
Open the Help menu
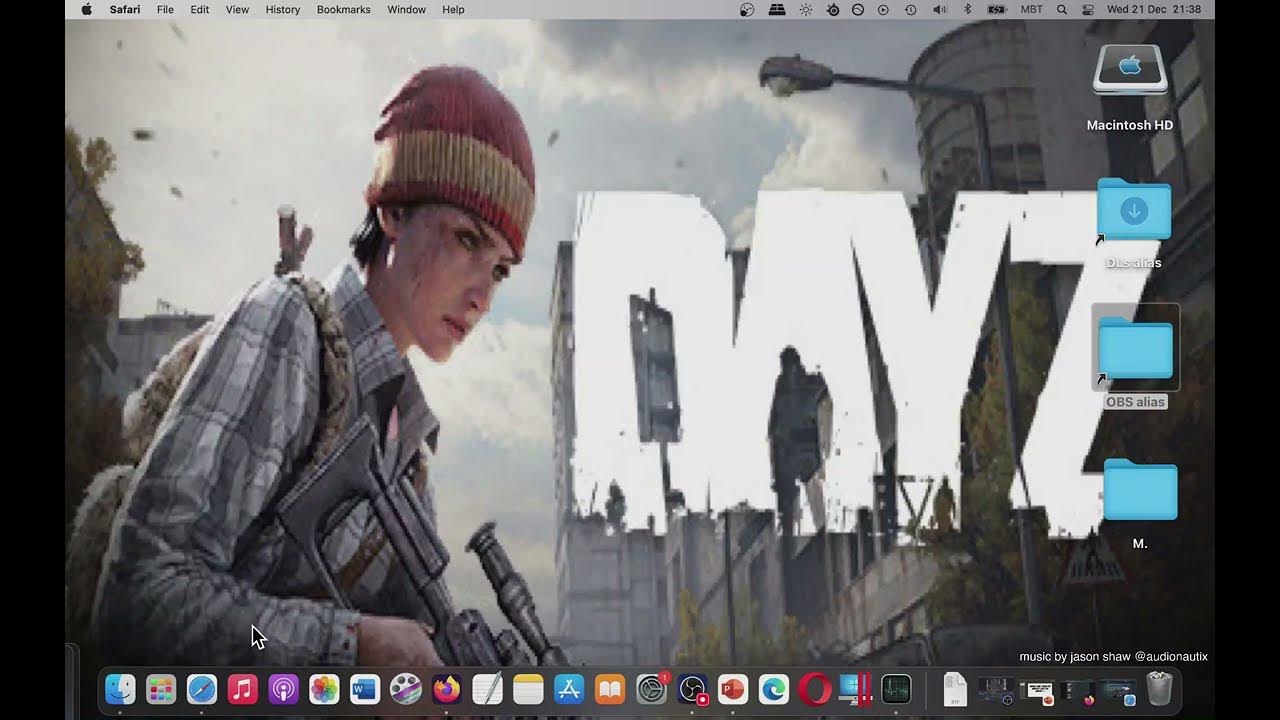[x=453, y=9]
